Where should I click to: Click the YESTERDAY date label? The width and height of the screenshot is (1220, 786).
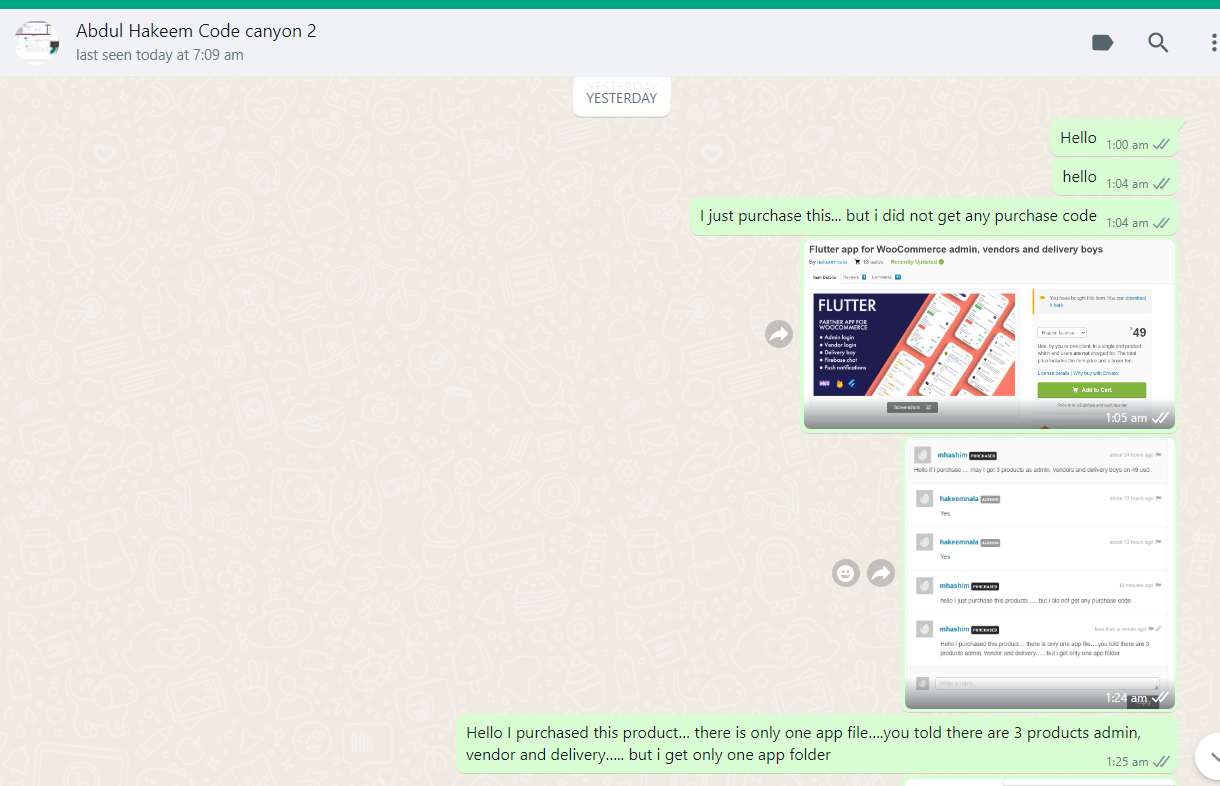click(622, 98)
